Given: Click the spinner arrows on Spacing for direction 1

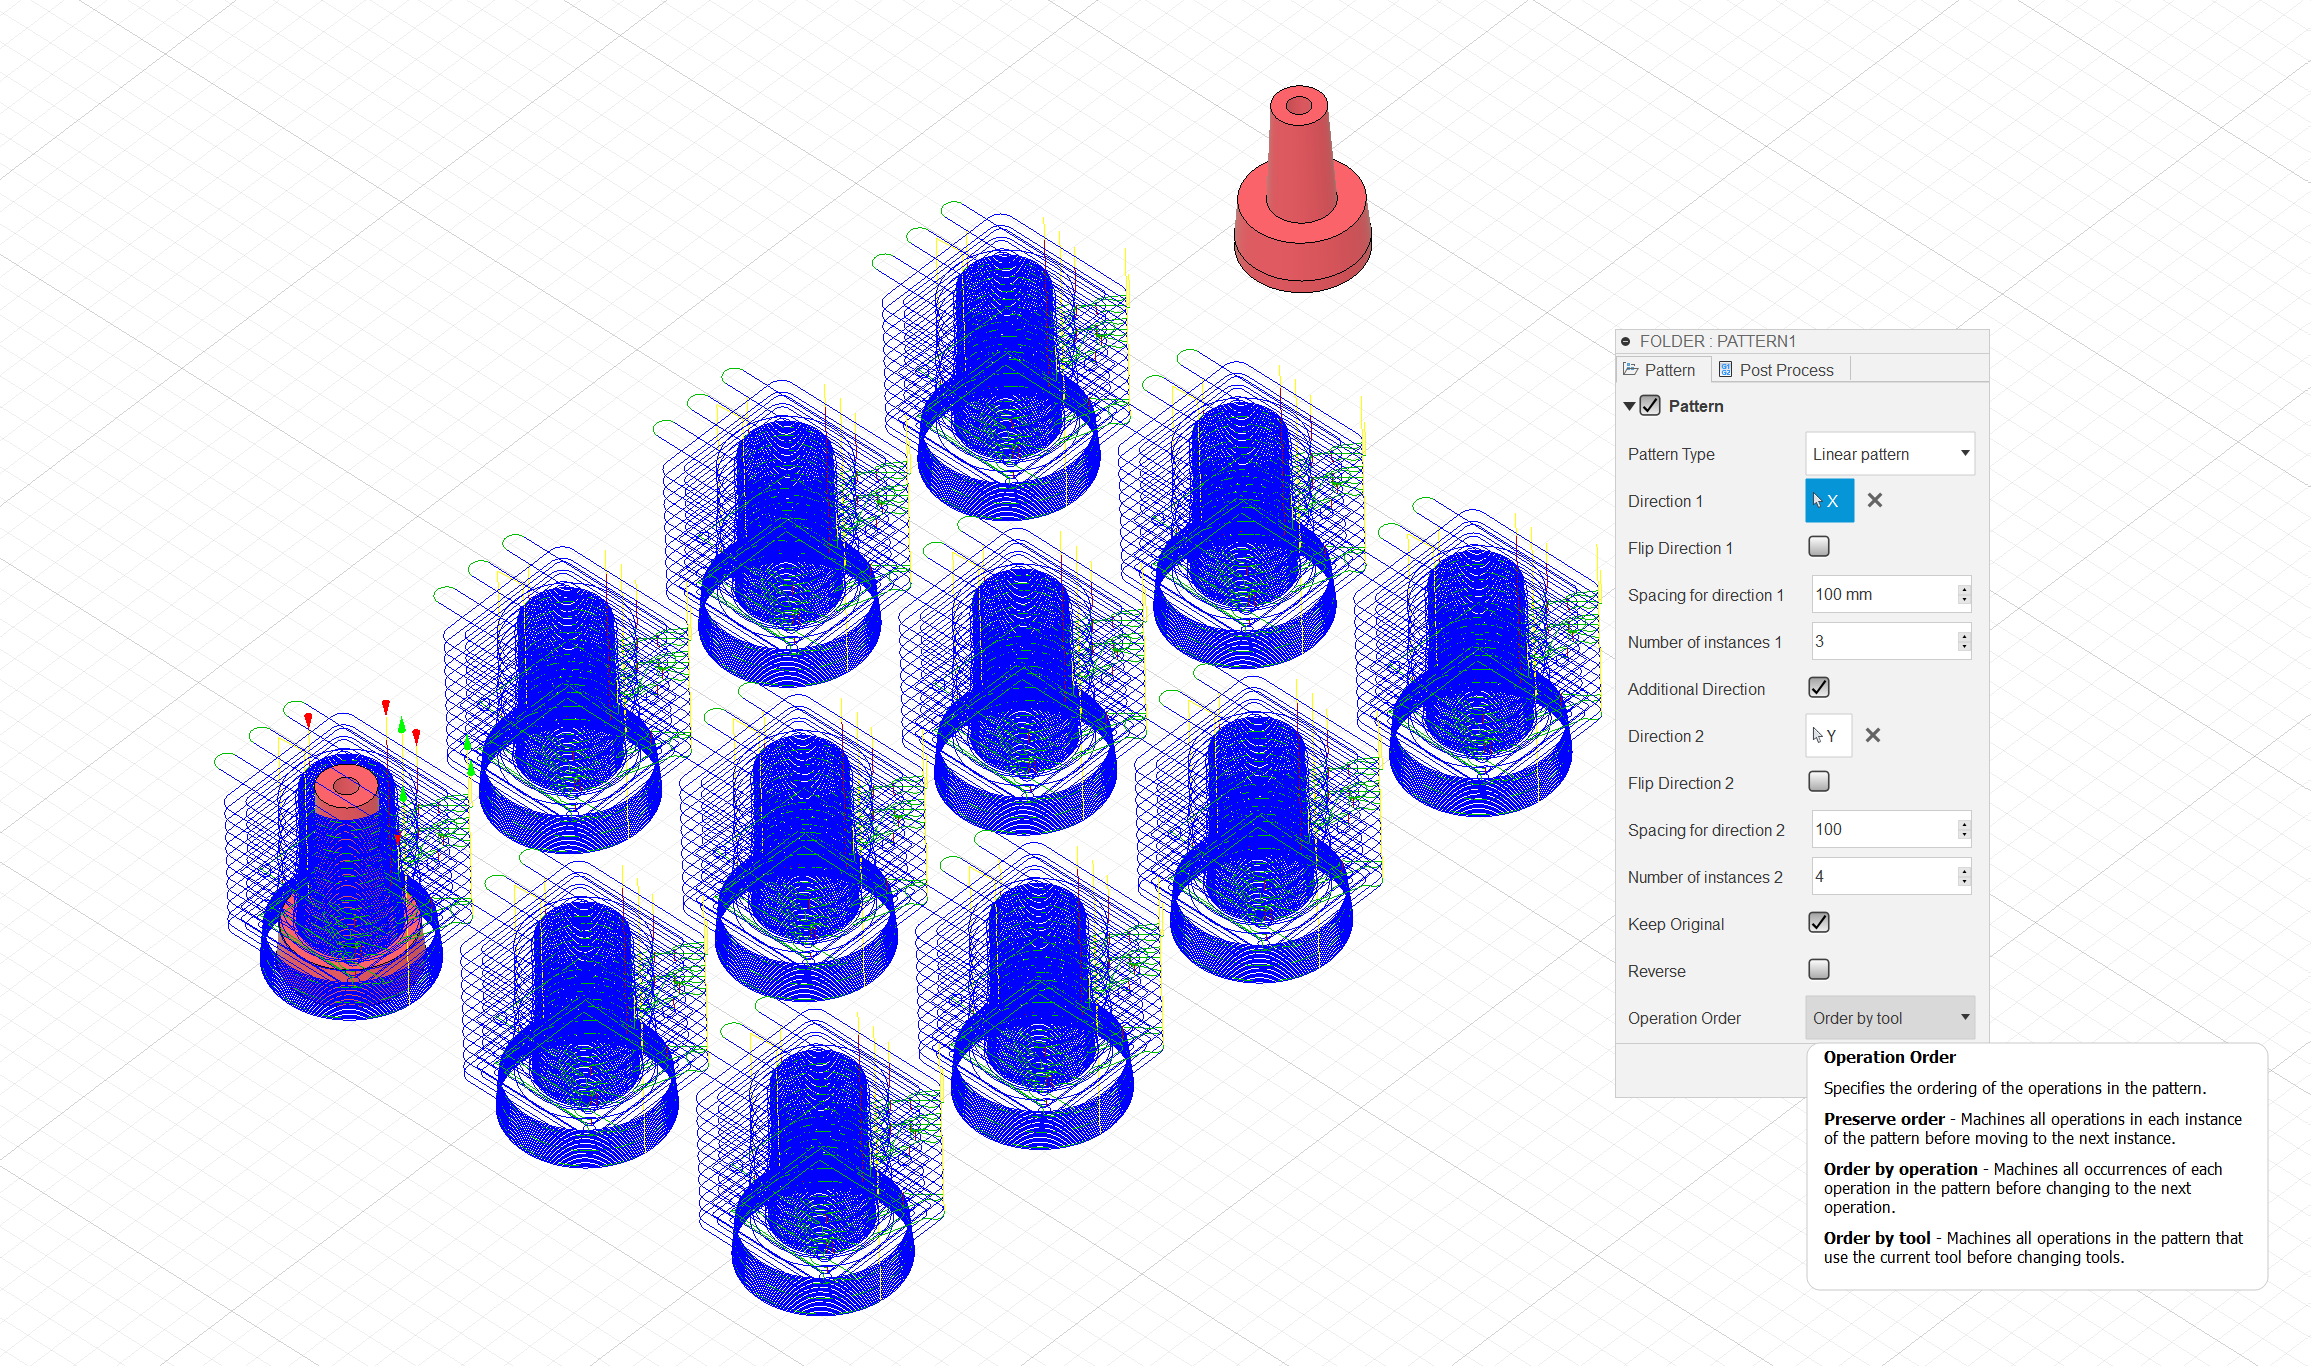Looking at the screenshot, I should (1964, 595).
